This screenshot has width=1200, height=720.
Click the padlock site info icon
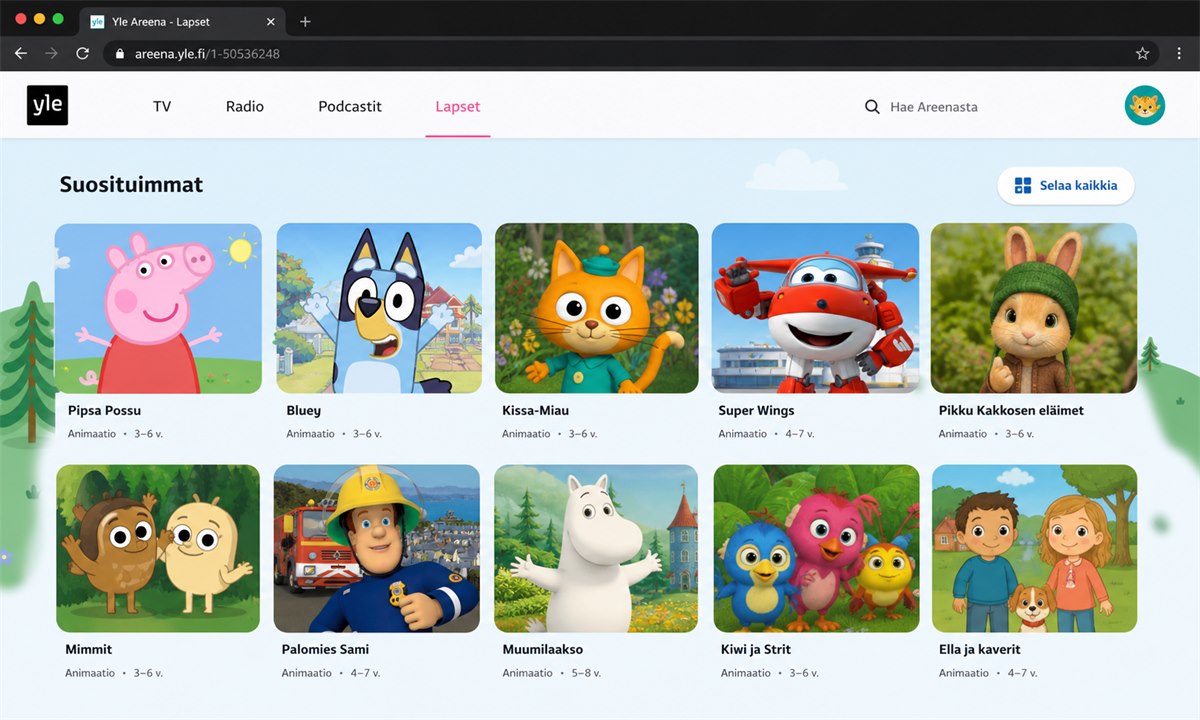click(120, 54)
